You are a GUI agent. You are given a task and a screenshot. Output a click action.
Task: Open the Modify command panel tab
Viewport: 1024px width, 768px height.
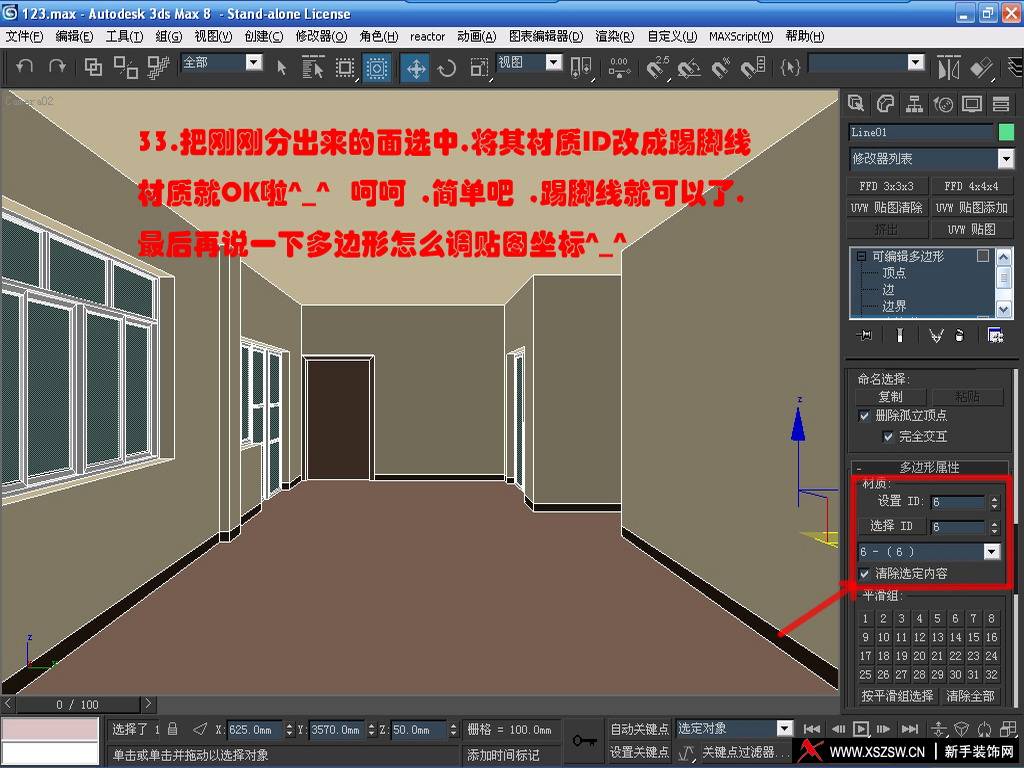[x=885, y=103]
